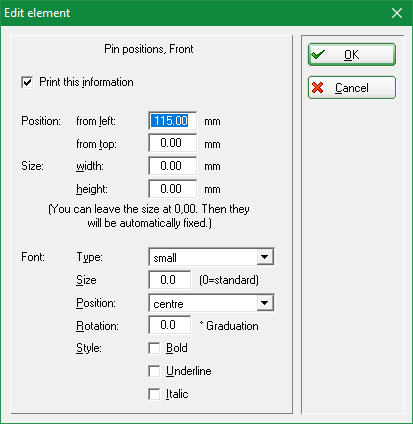Turn on the Italic style checkbox

point(154,394)
